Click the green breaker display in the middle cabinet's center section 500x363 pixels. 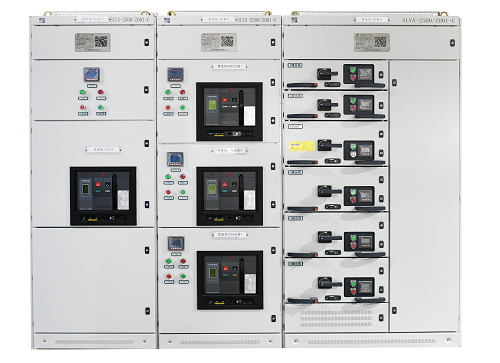(x=212, y=189)
